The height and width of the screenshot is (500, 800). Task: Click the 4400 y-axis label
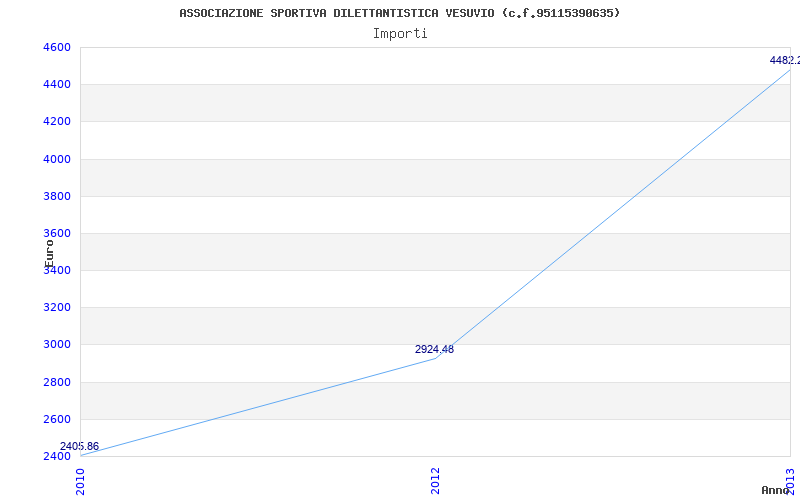57,85
